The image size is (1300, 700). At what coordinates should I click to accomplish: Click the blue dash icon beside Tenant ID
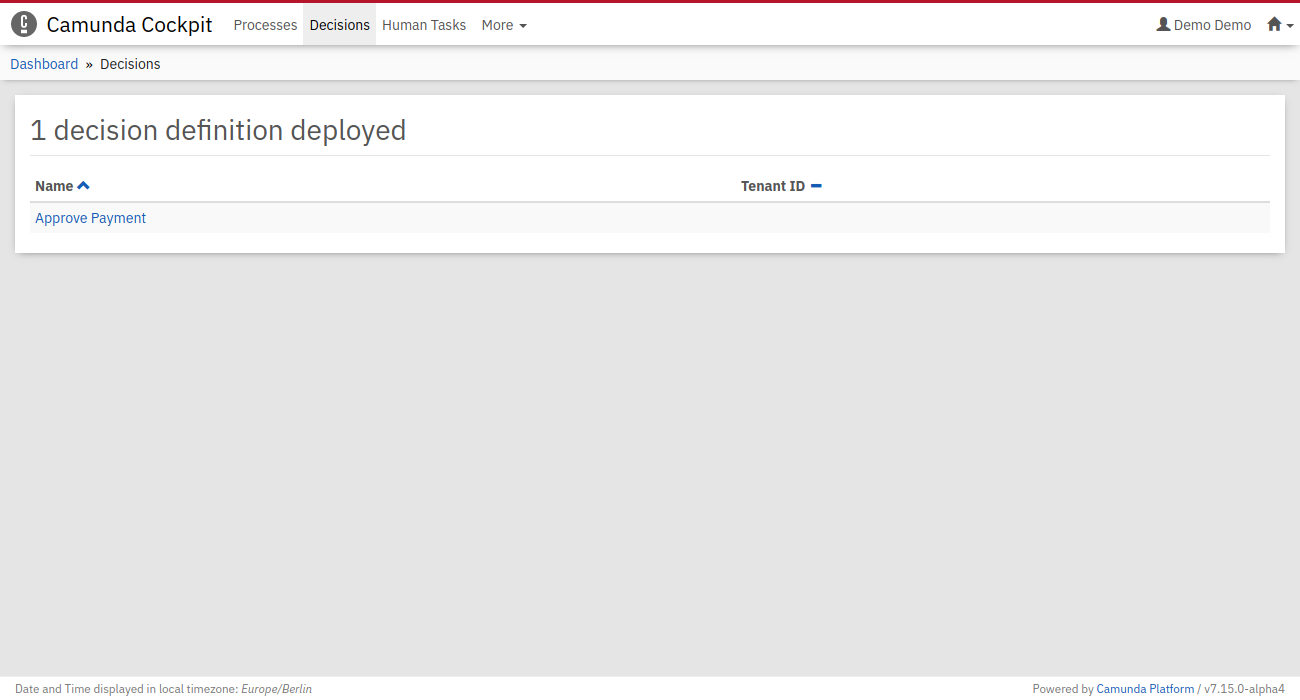click(816, 186)
